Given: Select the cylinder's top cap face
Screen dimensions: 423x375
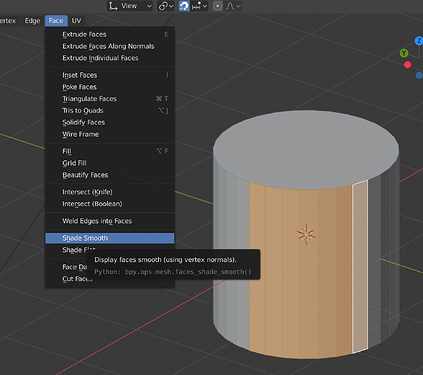Looking at the screenshot, I should [306, 150].
